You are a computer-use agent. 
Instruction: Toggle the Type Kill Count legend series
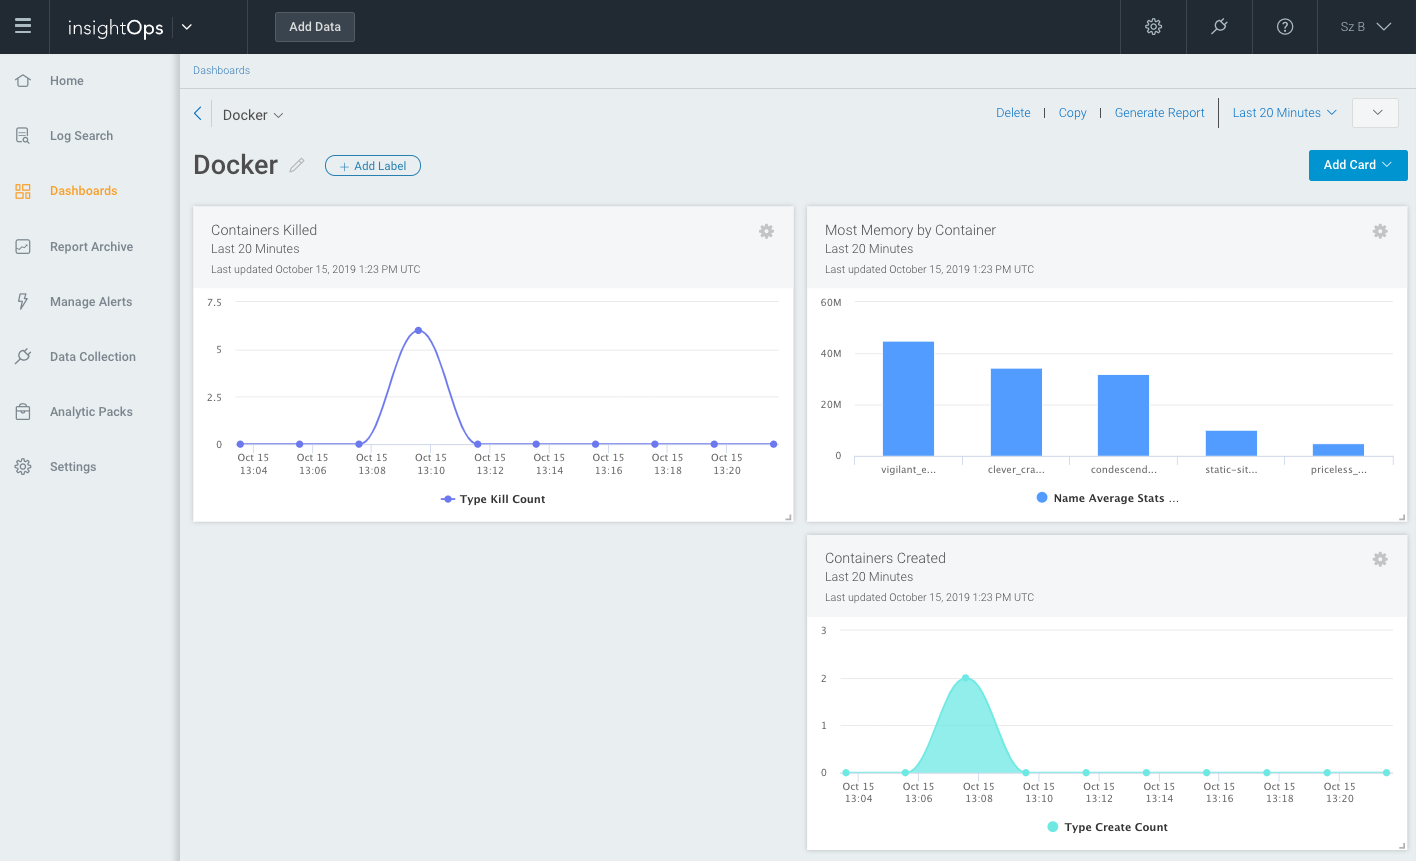(493, 499)
